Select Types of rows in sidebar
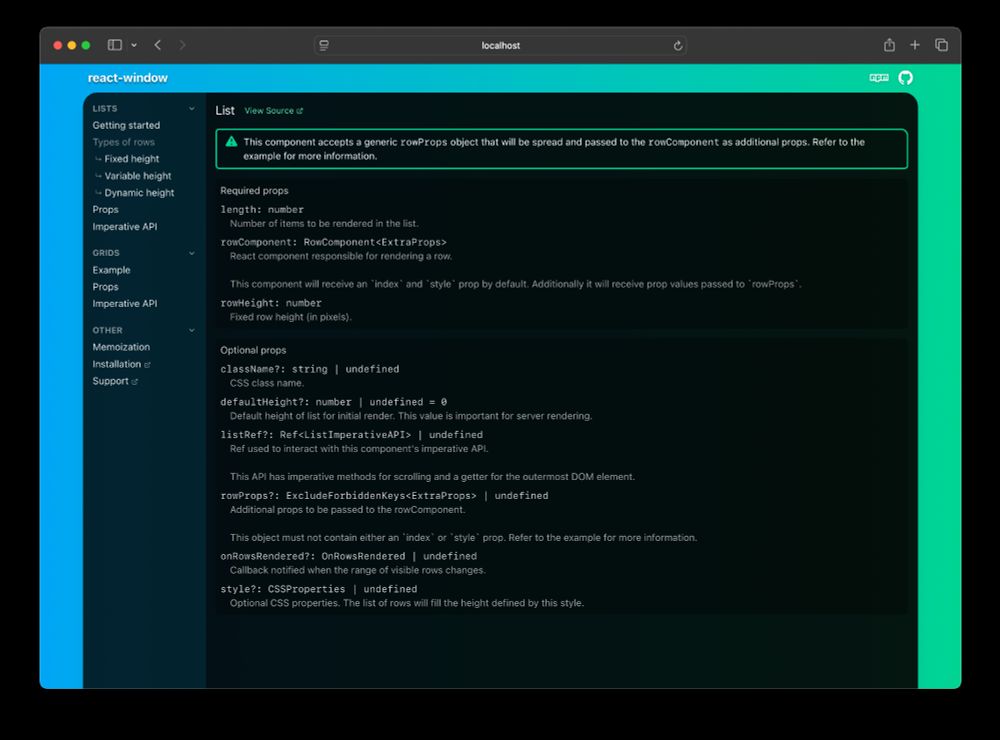This screenshot has height=740, width=1000. point(124,142)
